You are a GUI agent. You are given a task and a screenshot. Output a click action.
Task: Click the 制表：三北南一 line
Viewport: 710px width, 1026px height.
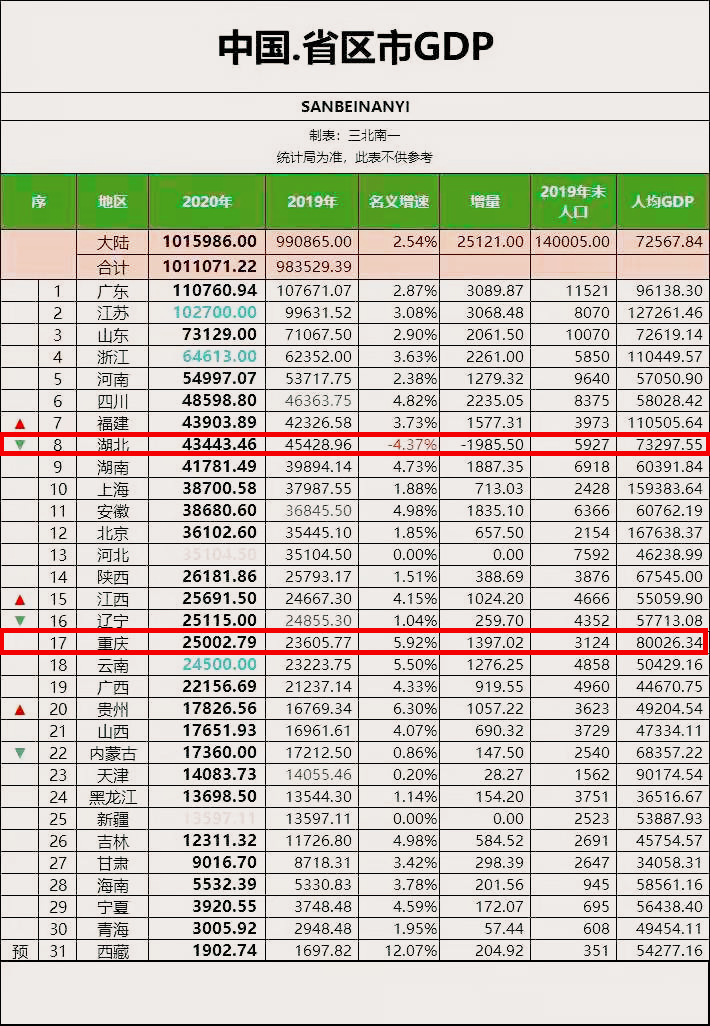[x=355, y=136]
